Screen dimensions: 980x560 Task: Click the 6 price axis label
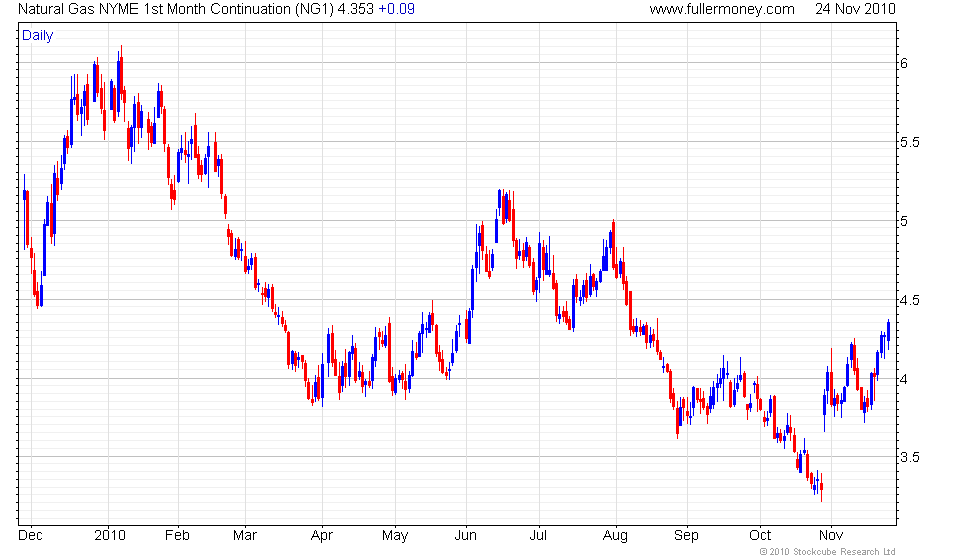click(904, 63)
